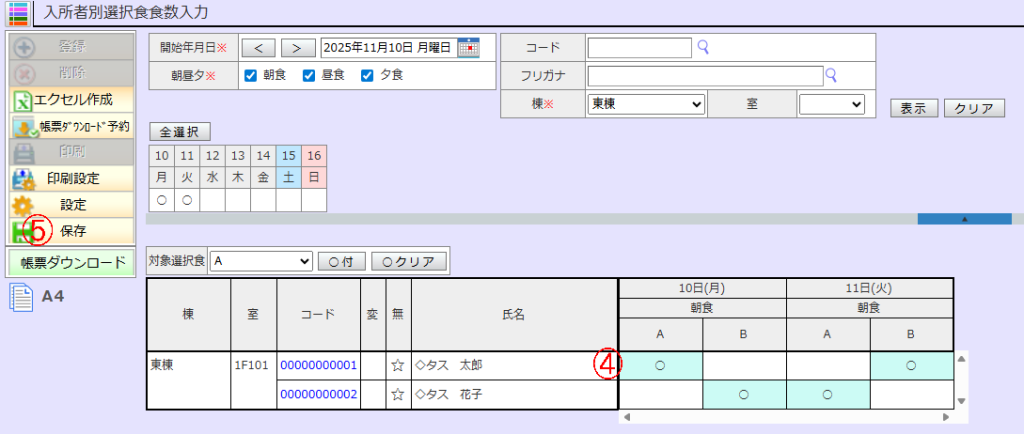Click the star icon for タス 太郎
Screen dimensions: 1024x434
[x=398, y=366]
